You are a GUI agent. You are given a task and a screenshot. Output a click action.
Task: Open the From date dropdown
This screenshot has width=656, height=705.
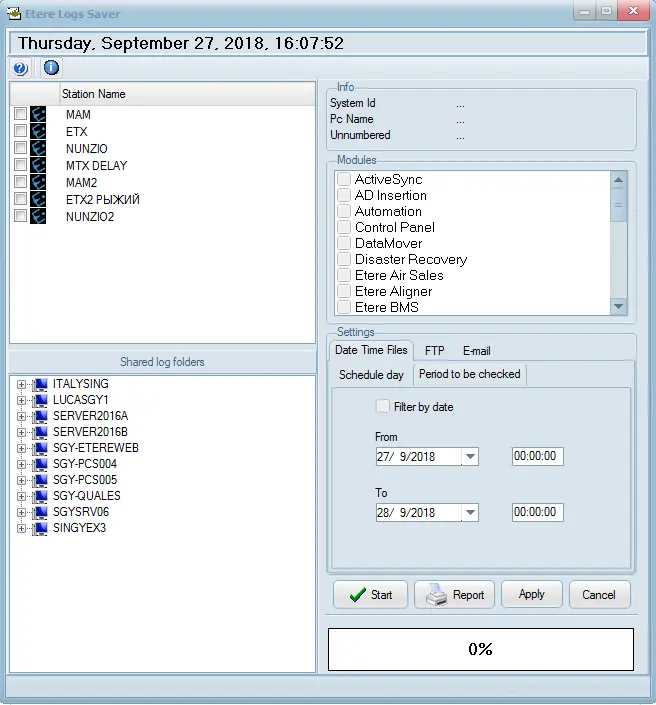[x=470, y=457]
